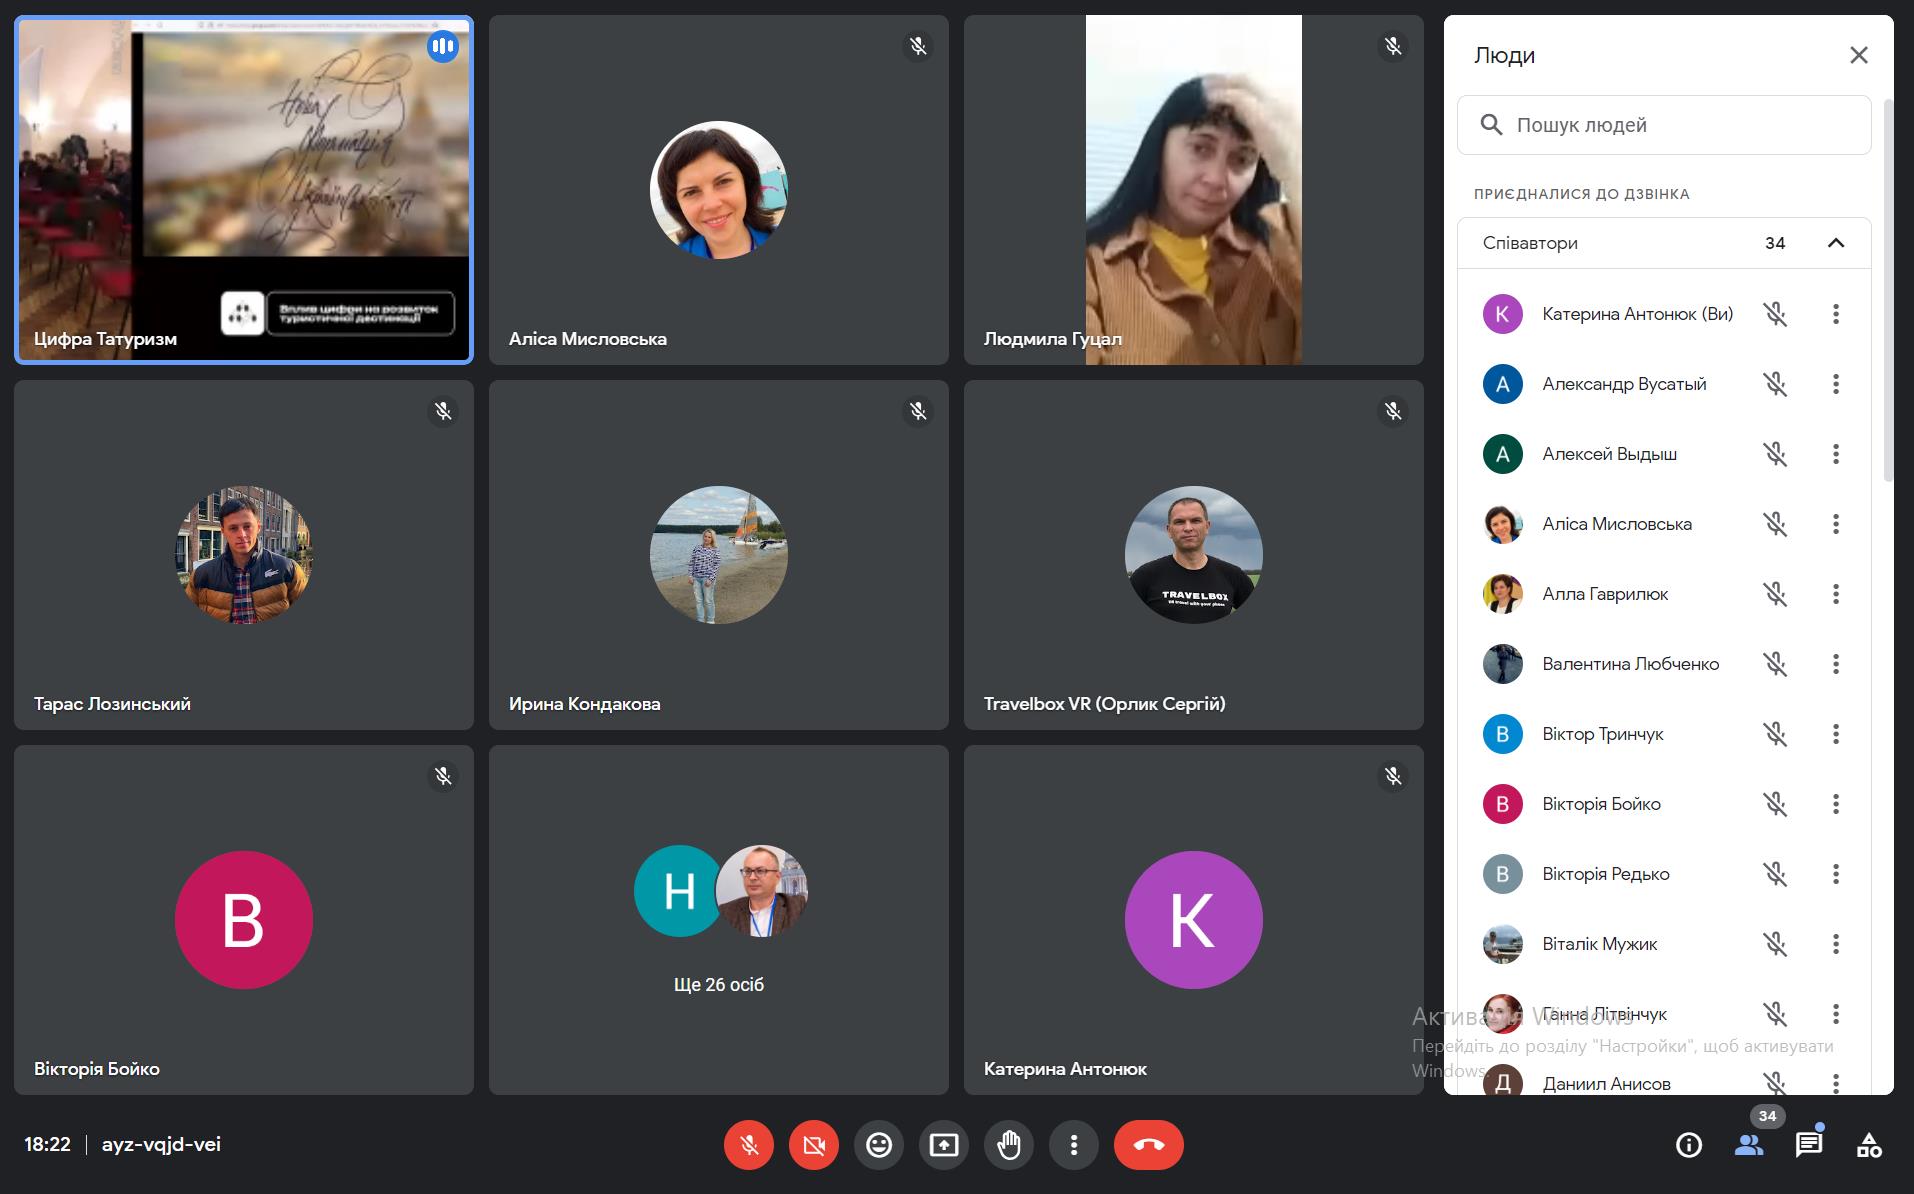
Task: Open the emoji reactions button
Action: click(x=879, y=1145)
